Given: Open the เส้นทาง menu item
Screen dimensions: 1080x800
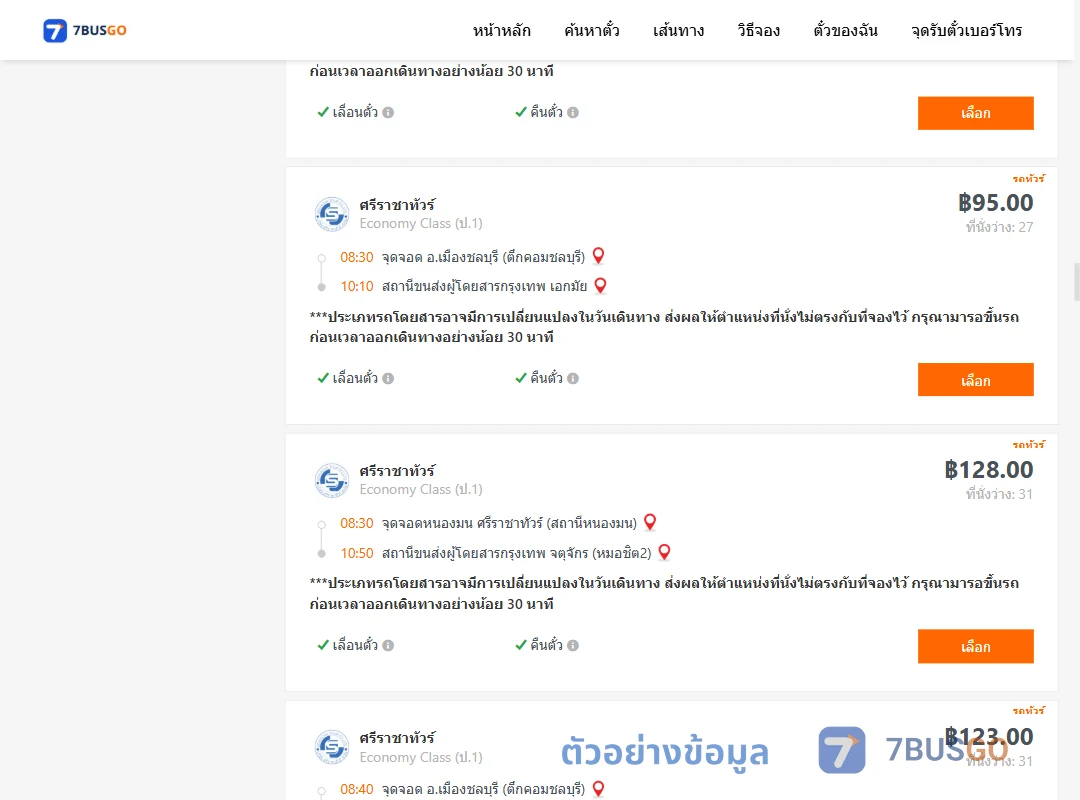Looking at the screenshot, I should click(678, 30).
